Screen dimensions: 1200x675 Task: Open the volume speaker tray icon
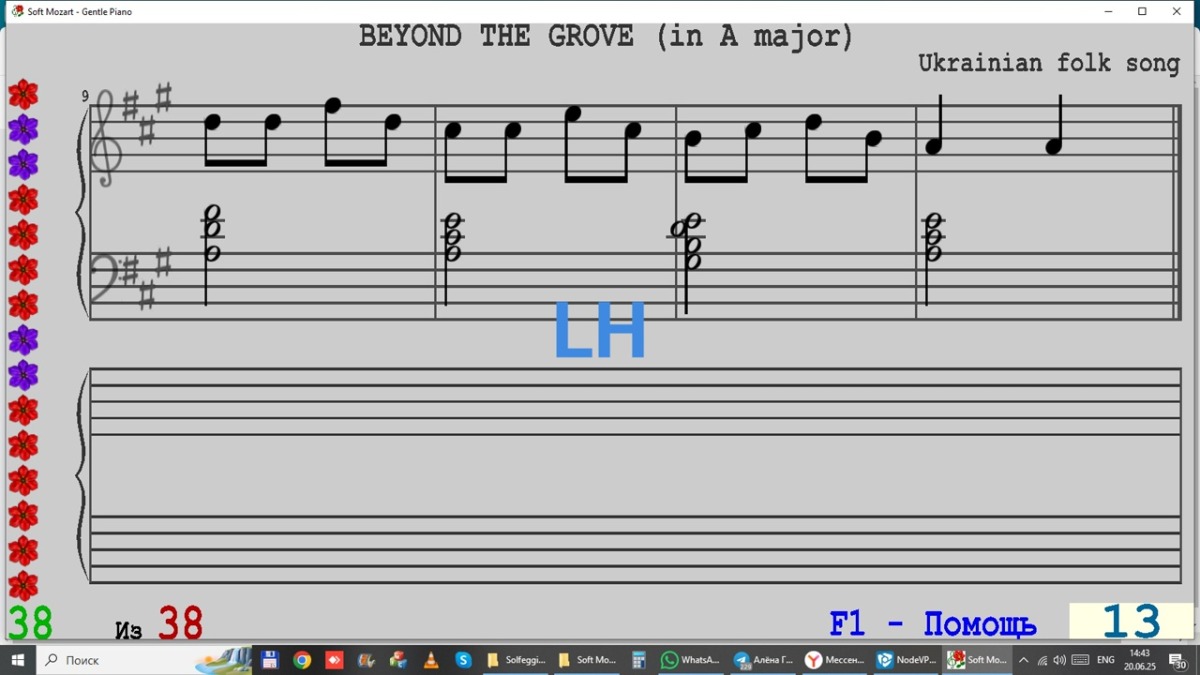coord(1059,660)
